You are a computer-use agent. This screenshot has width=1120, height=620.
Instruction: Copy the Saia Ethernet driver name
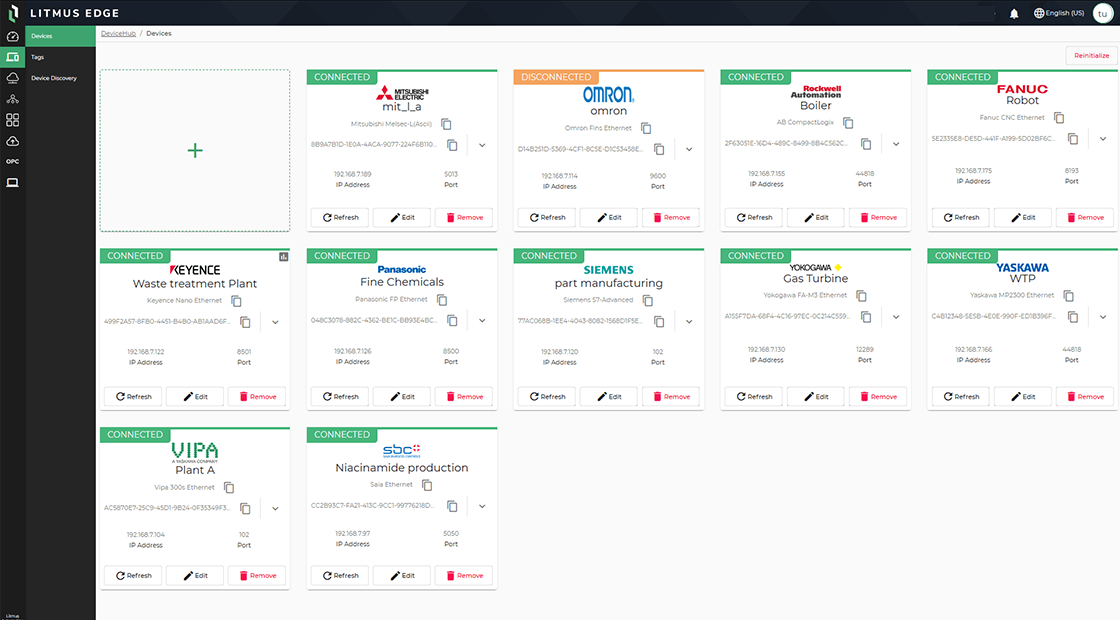427,485
